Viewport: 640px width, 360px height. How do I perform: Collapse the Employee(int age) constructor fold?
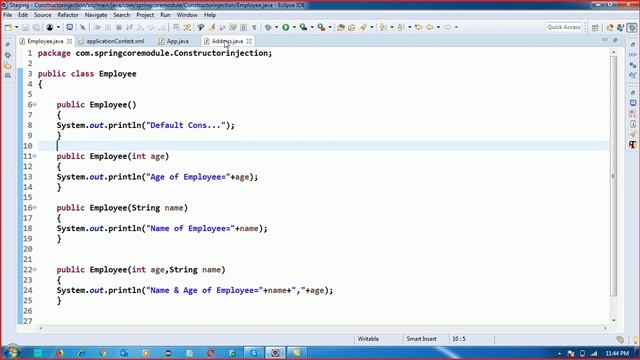coord(35,156)
